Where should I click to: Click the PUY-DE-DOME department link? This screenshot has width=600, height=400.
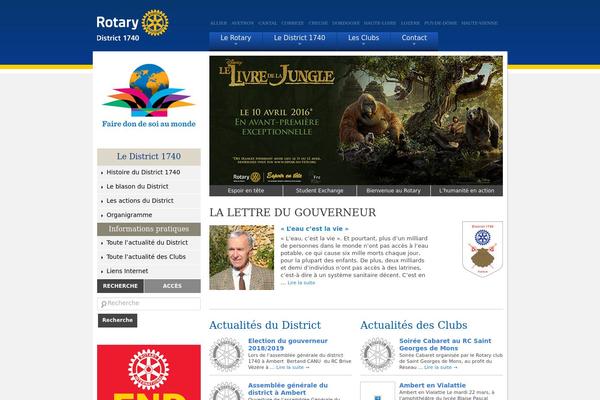tap(440, 23)
